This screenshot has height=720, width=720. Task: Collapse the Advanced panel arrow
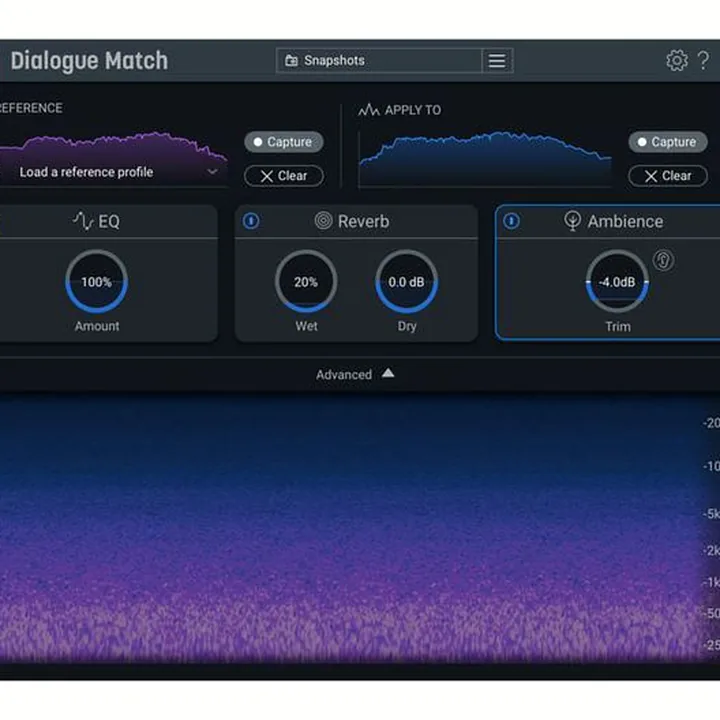click(388, 373)
